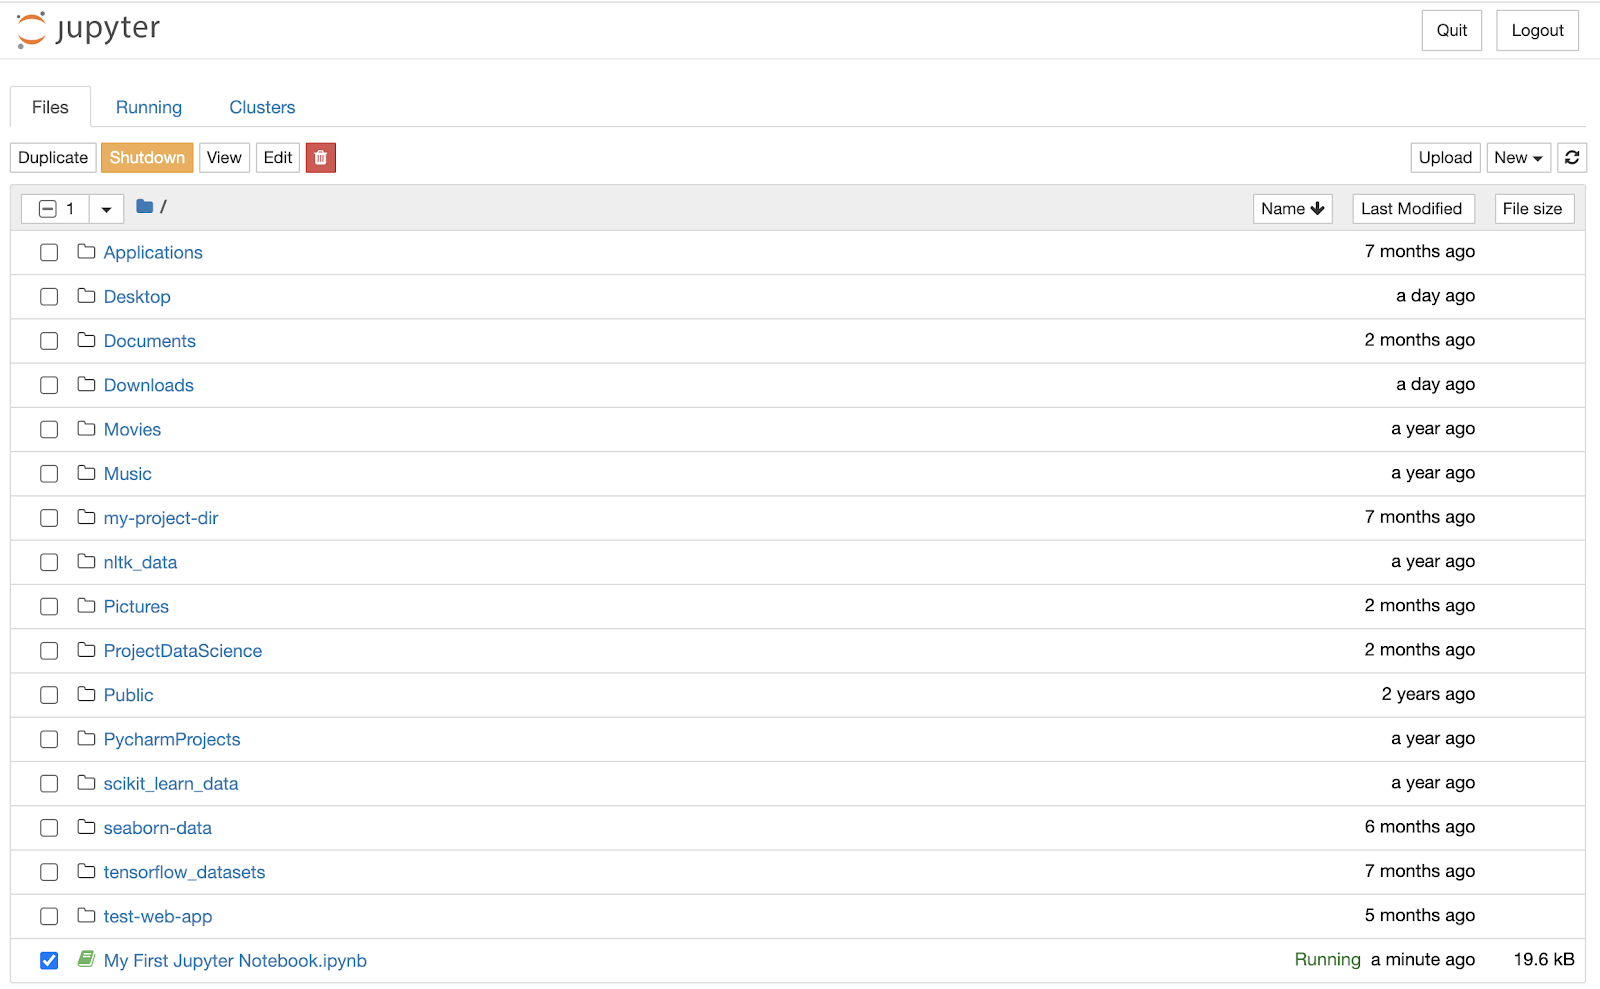Click the Music folder icon
Image resolution: width=1600 pixels, height=989 pixels.
[86, 473]
